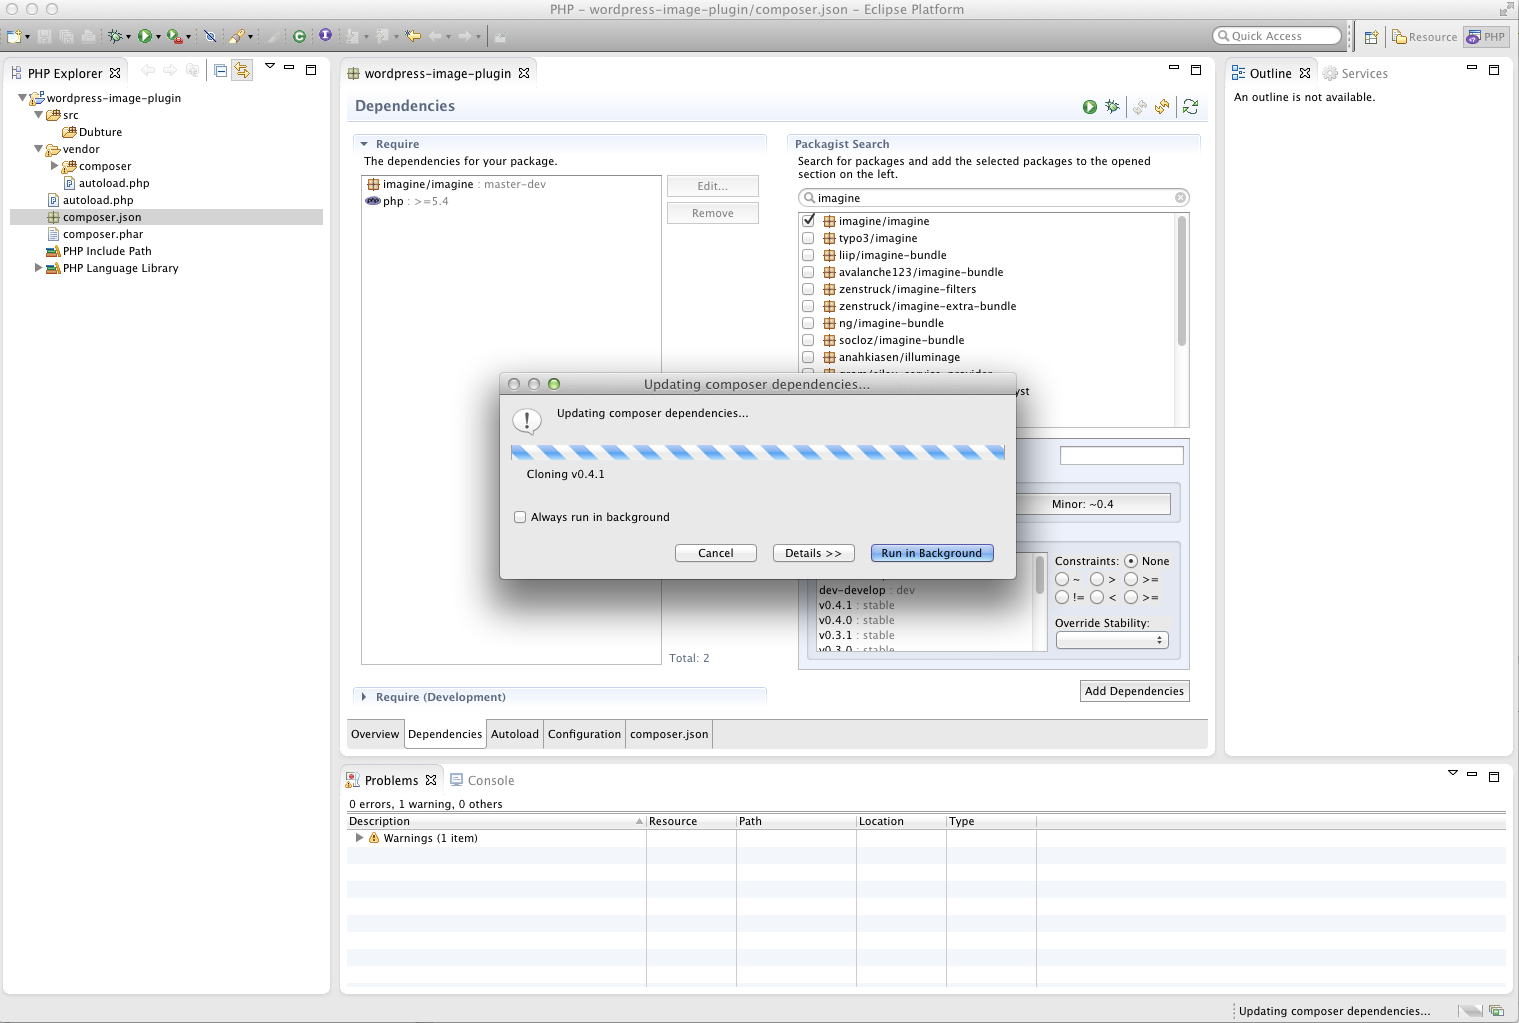Switch to the Configuration tab
This screenshot has width=1519, height=1023.
coord(584,734)
